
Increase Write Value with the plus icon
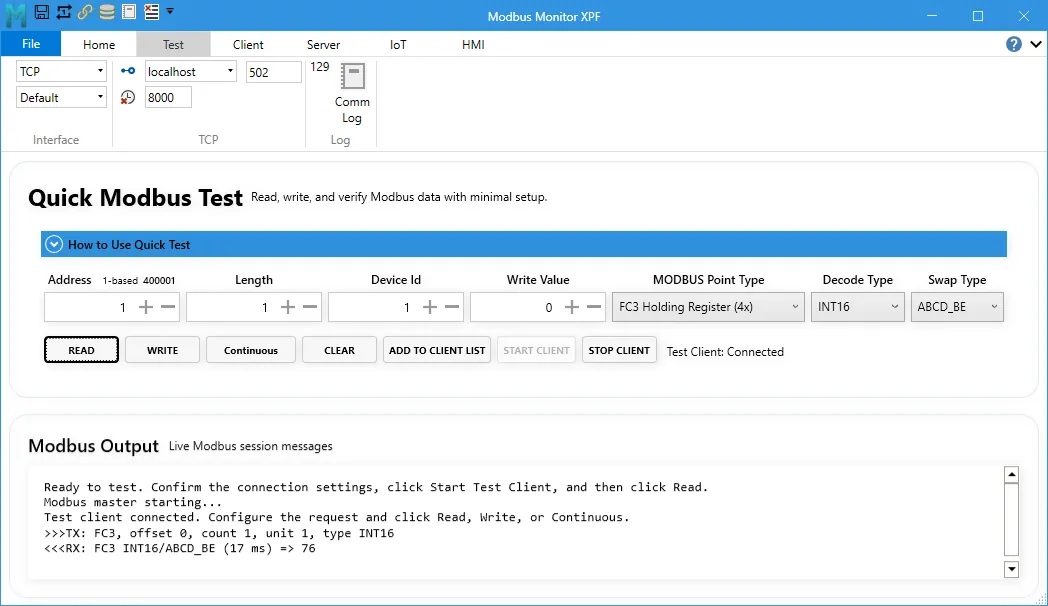click(571, 307)
